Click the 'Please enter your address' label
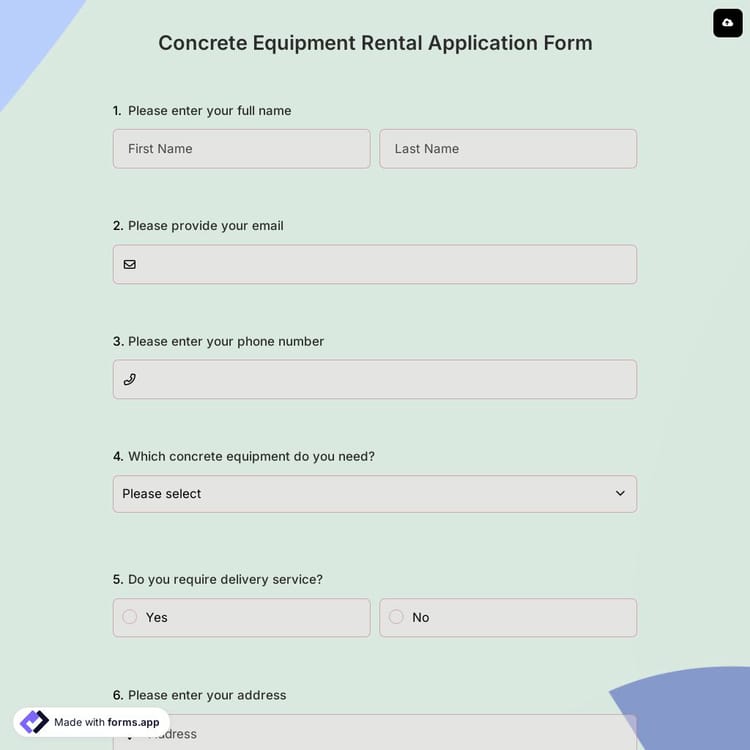Image resolution: width=750 pixels, height=750 pixels. pos(207,695)
